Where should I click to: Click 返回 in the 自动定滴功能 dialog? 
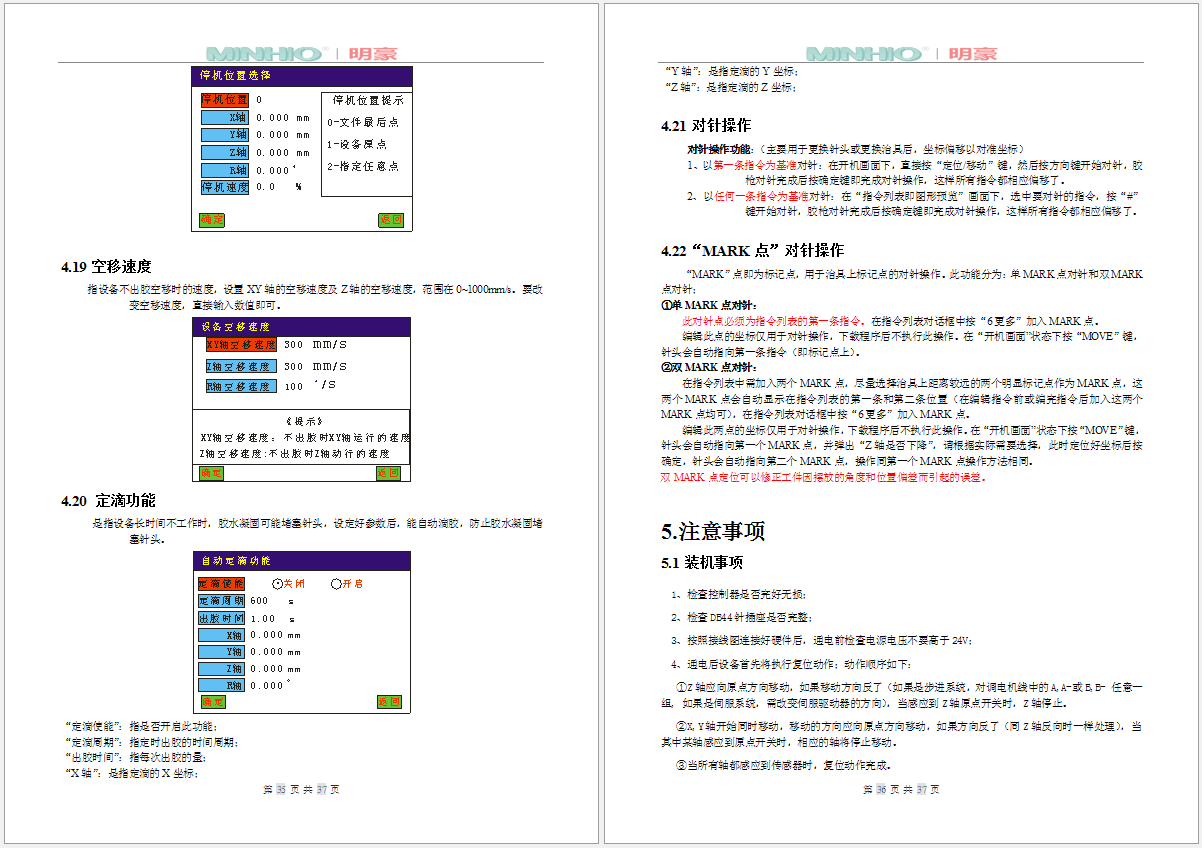390,702
